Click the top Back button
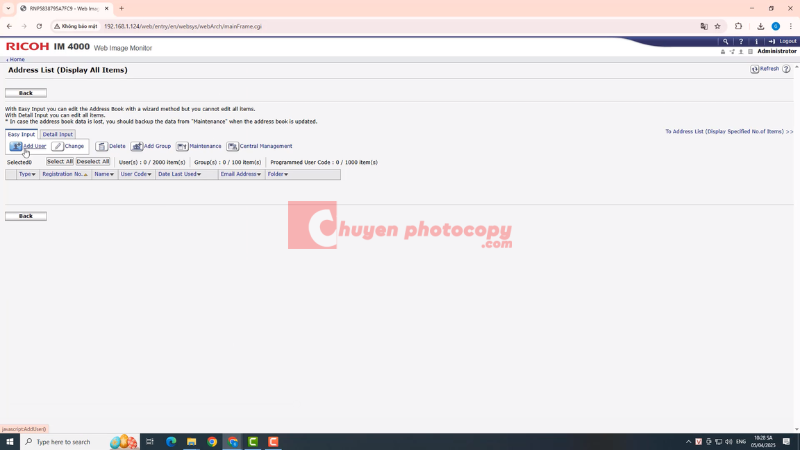 [x=26, y=93]
